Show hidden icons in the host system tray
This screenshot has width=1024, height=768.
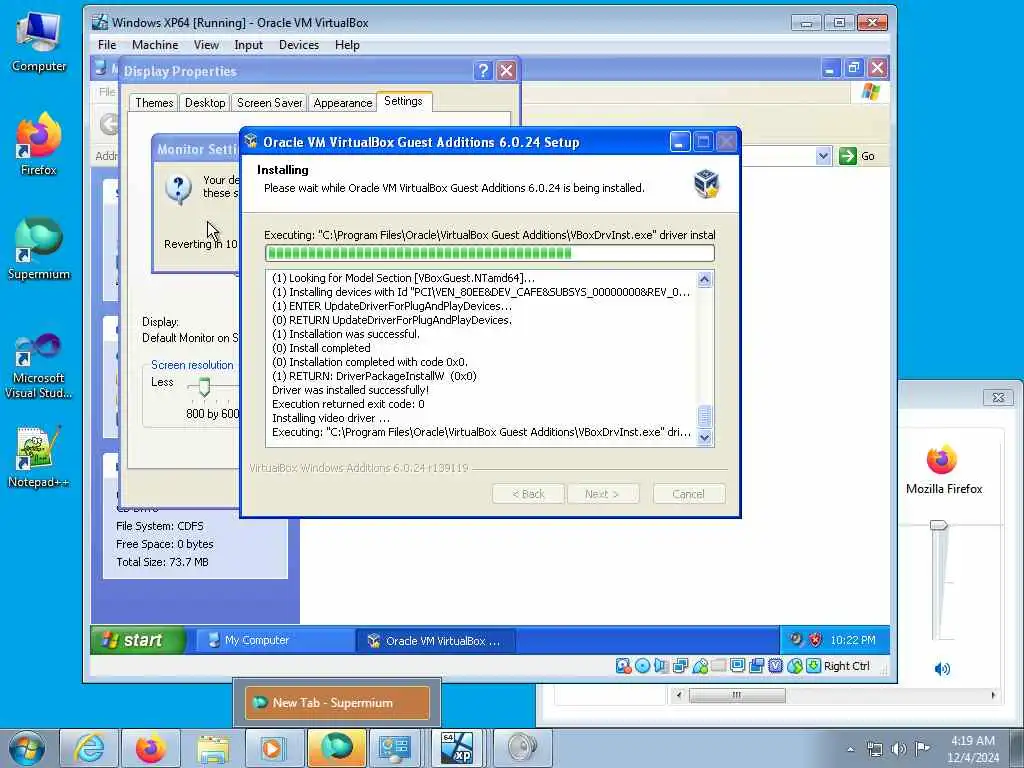850,749
